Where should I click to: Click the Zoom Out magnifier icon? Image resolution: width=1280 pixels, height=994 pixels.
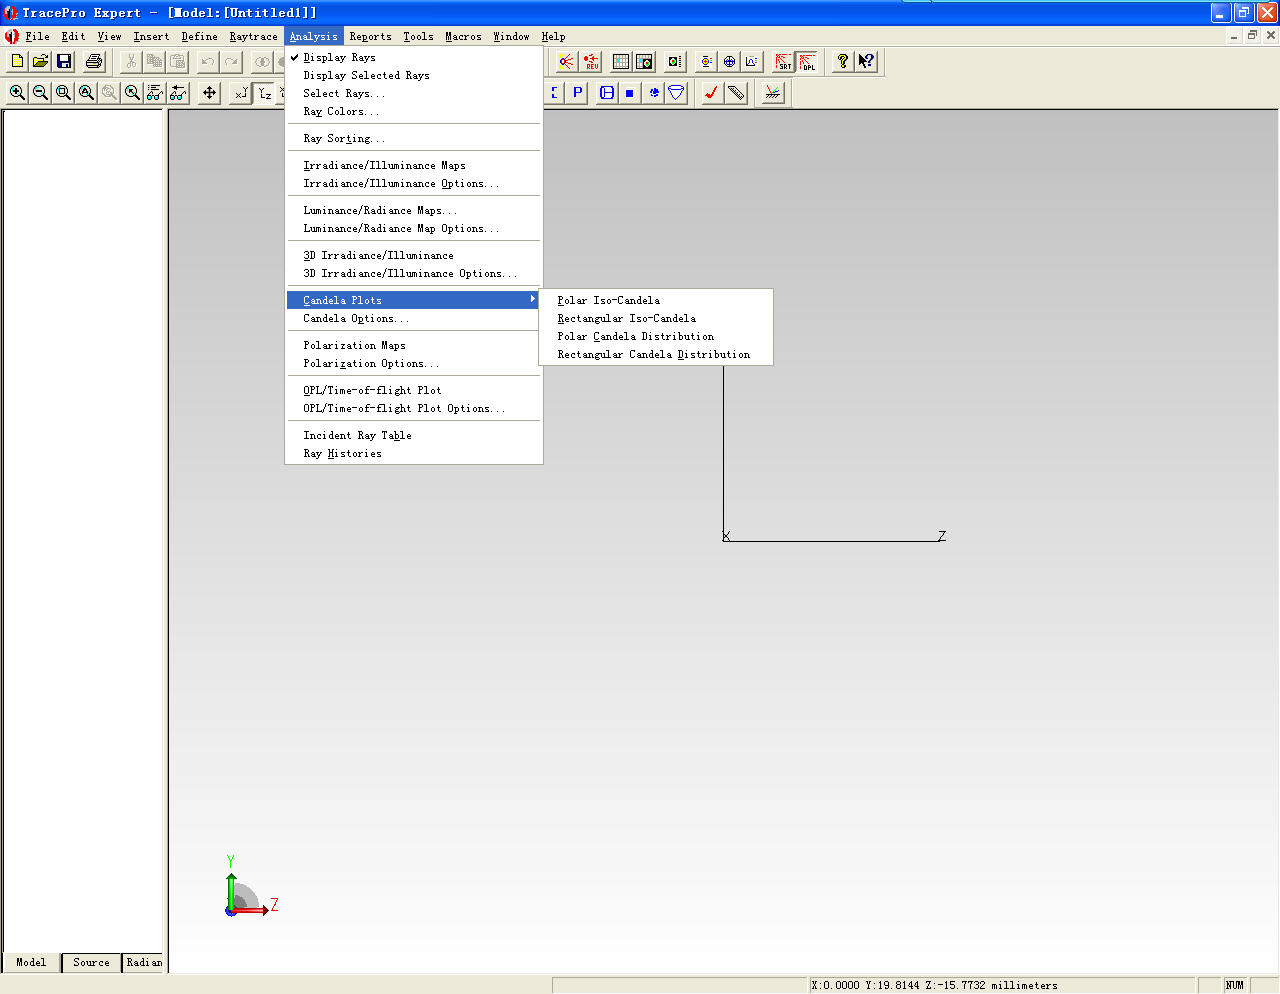point(40,93)
